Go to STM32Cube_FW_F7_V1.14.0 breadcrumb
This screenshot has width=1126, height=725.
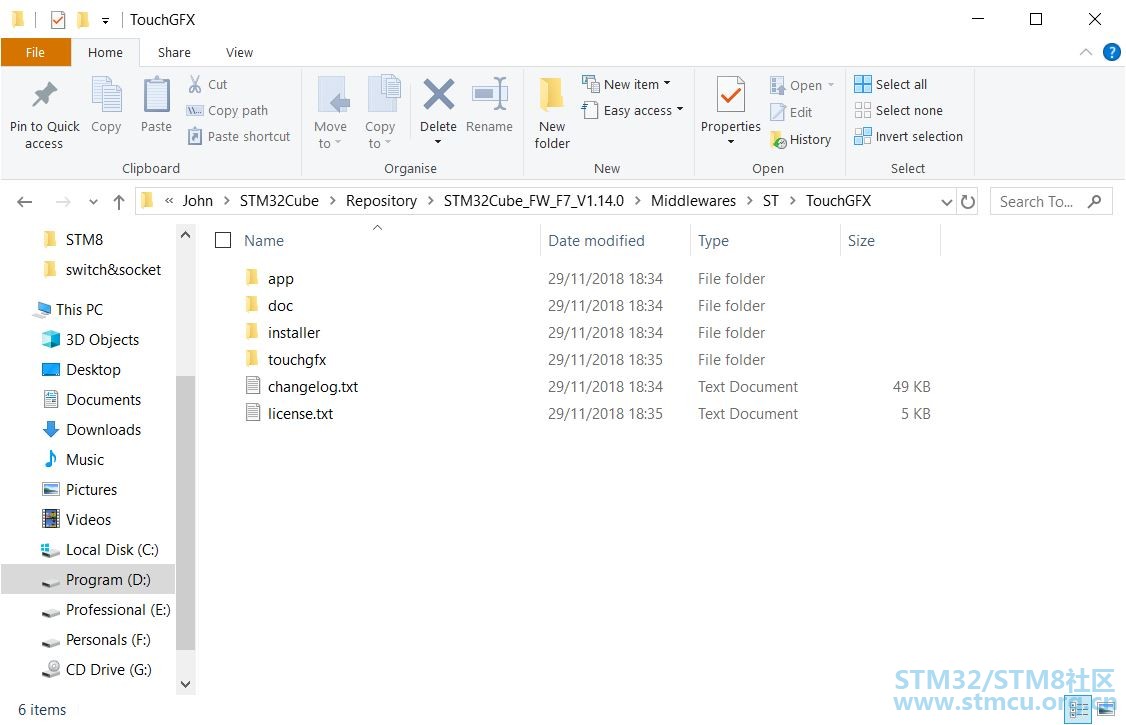click(534, 201)
